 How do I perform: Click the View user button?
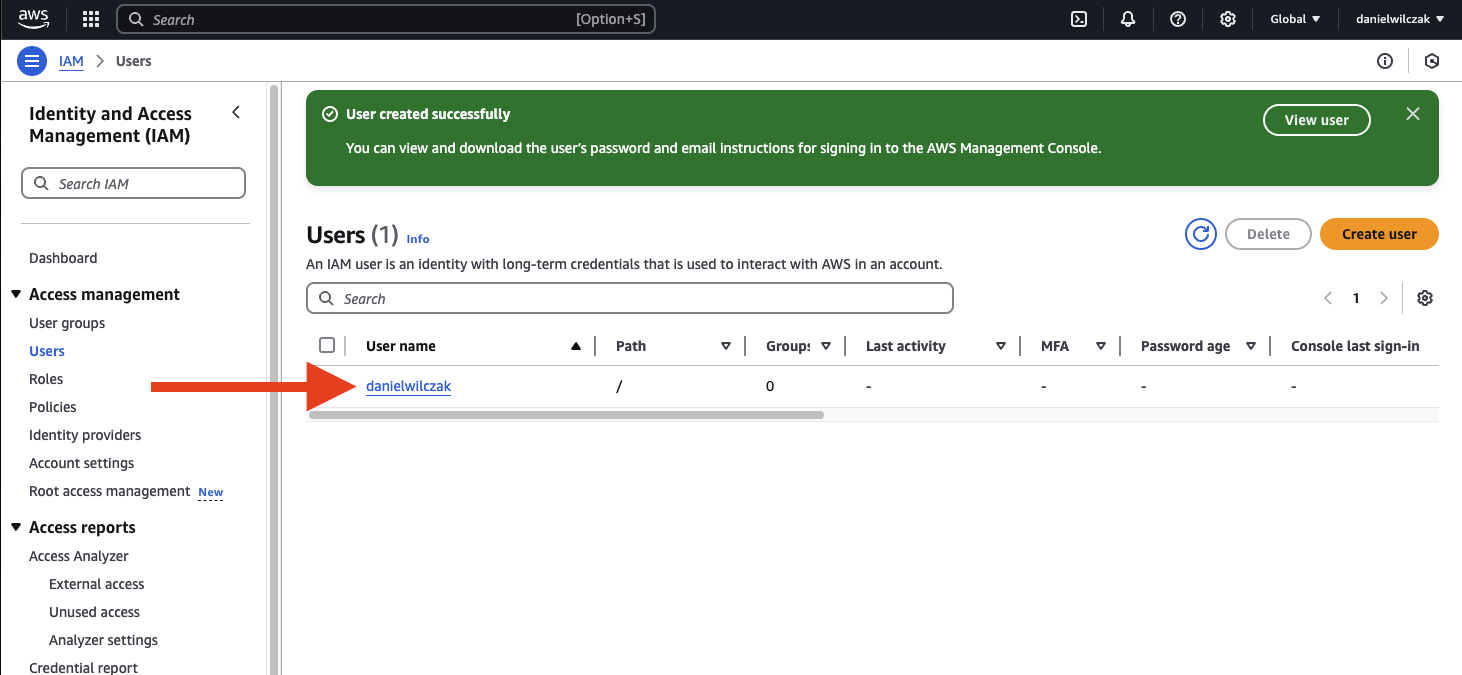pos(1316,120)
